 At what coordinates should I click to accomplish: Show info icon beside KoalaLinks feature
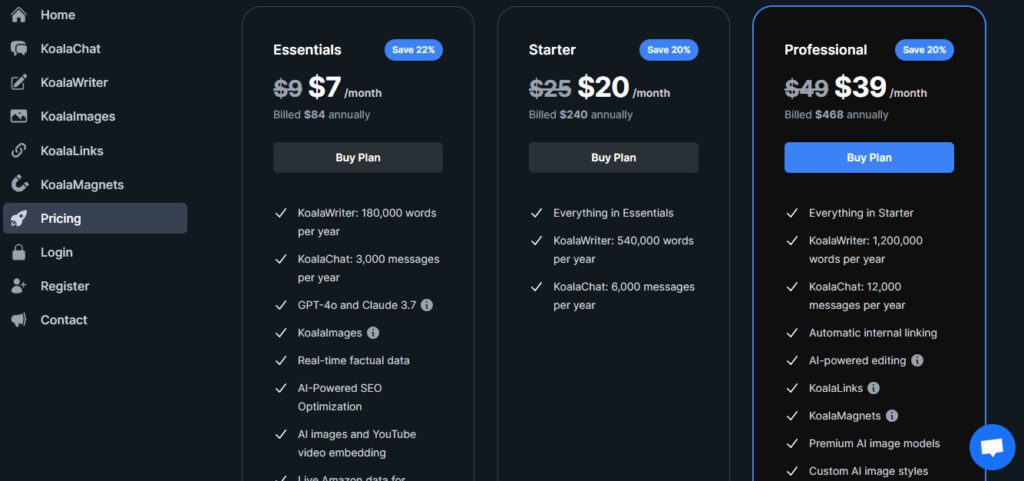coord(873,388)
